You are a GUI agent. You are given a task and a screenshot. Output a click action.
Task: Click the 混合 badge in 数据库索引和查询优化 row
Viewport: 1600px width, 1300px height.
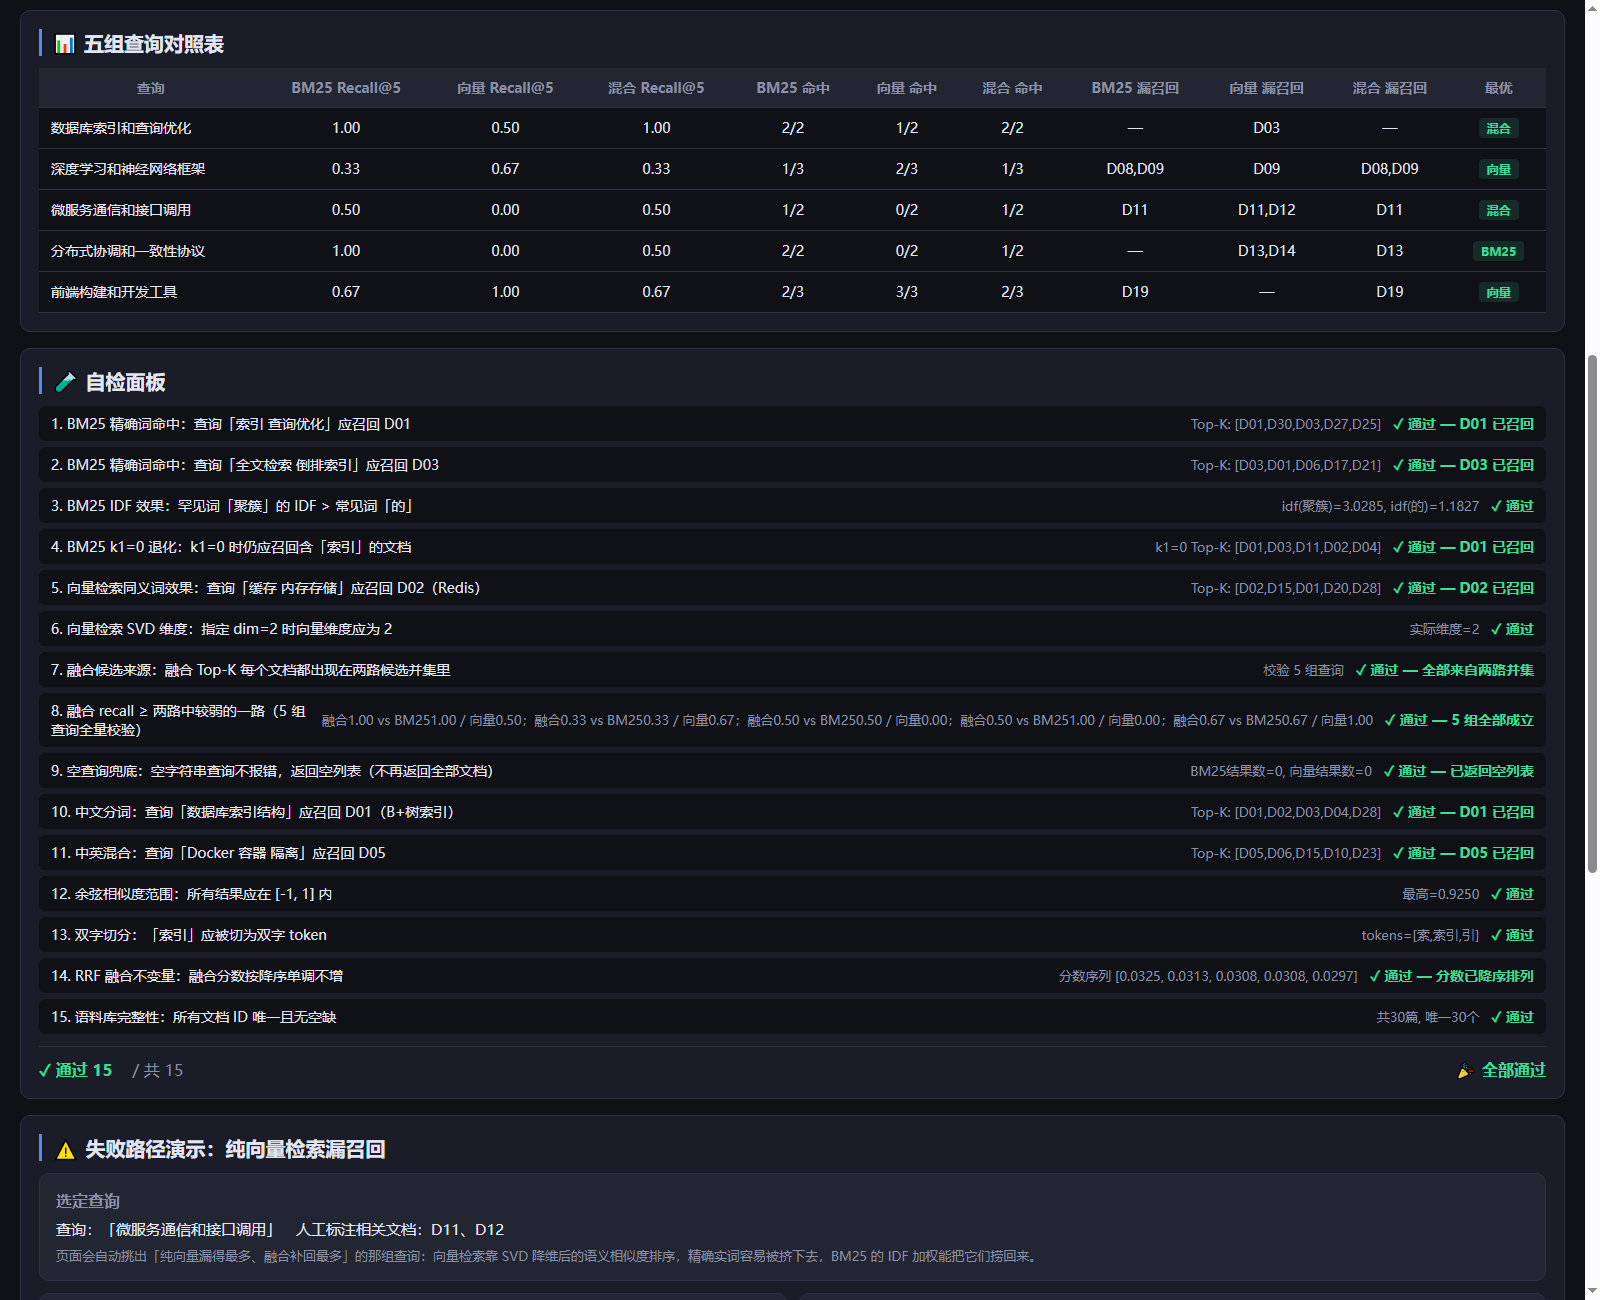click(x=1498, y=128)
